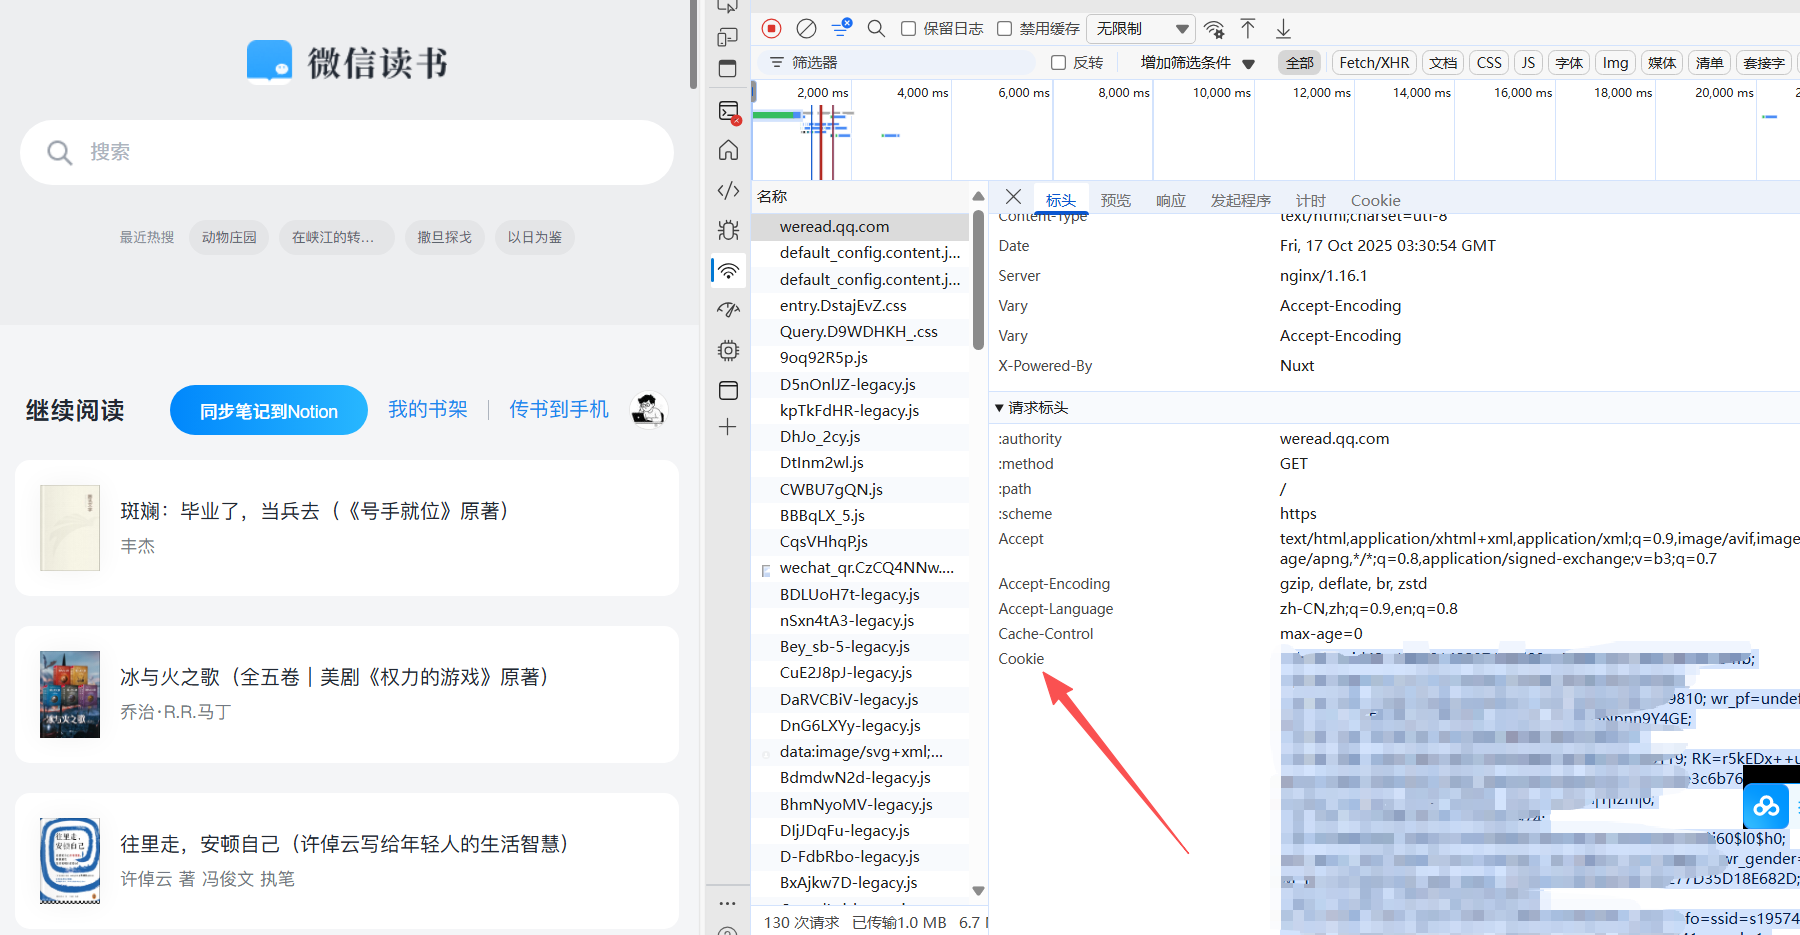The height and width of the screenshot is (935, 1800).
Task: Open the user avatar on WeRead
Action: pos(648,410)
